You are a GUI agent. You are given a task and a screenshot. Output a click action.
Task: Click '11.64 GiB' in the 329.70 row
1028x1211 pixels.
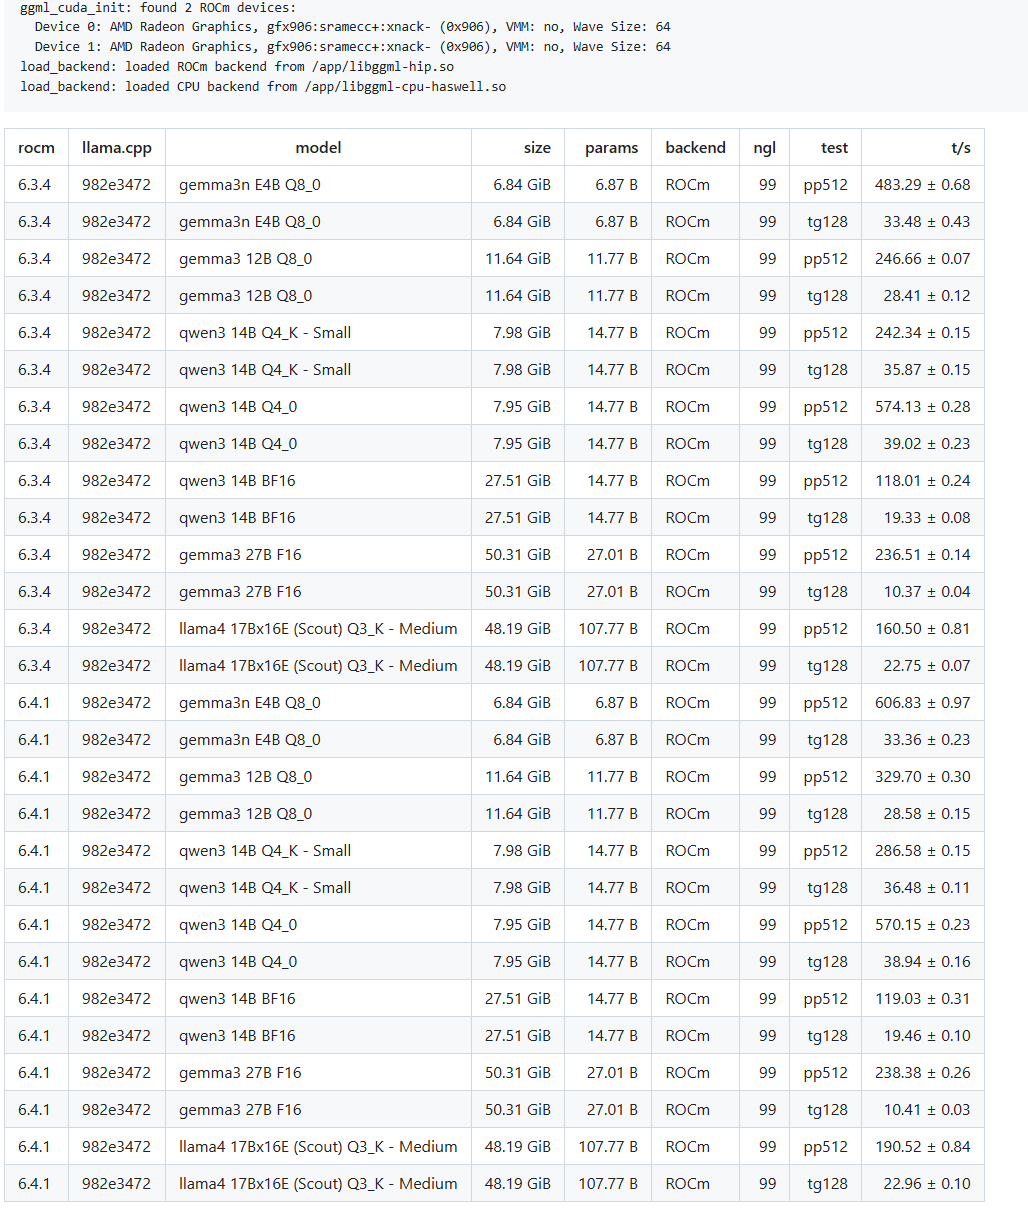[518, 777]
